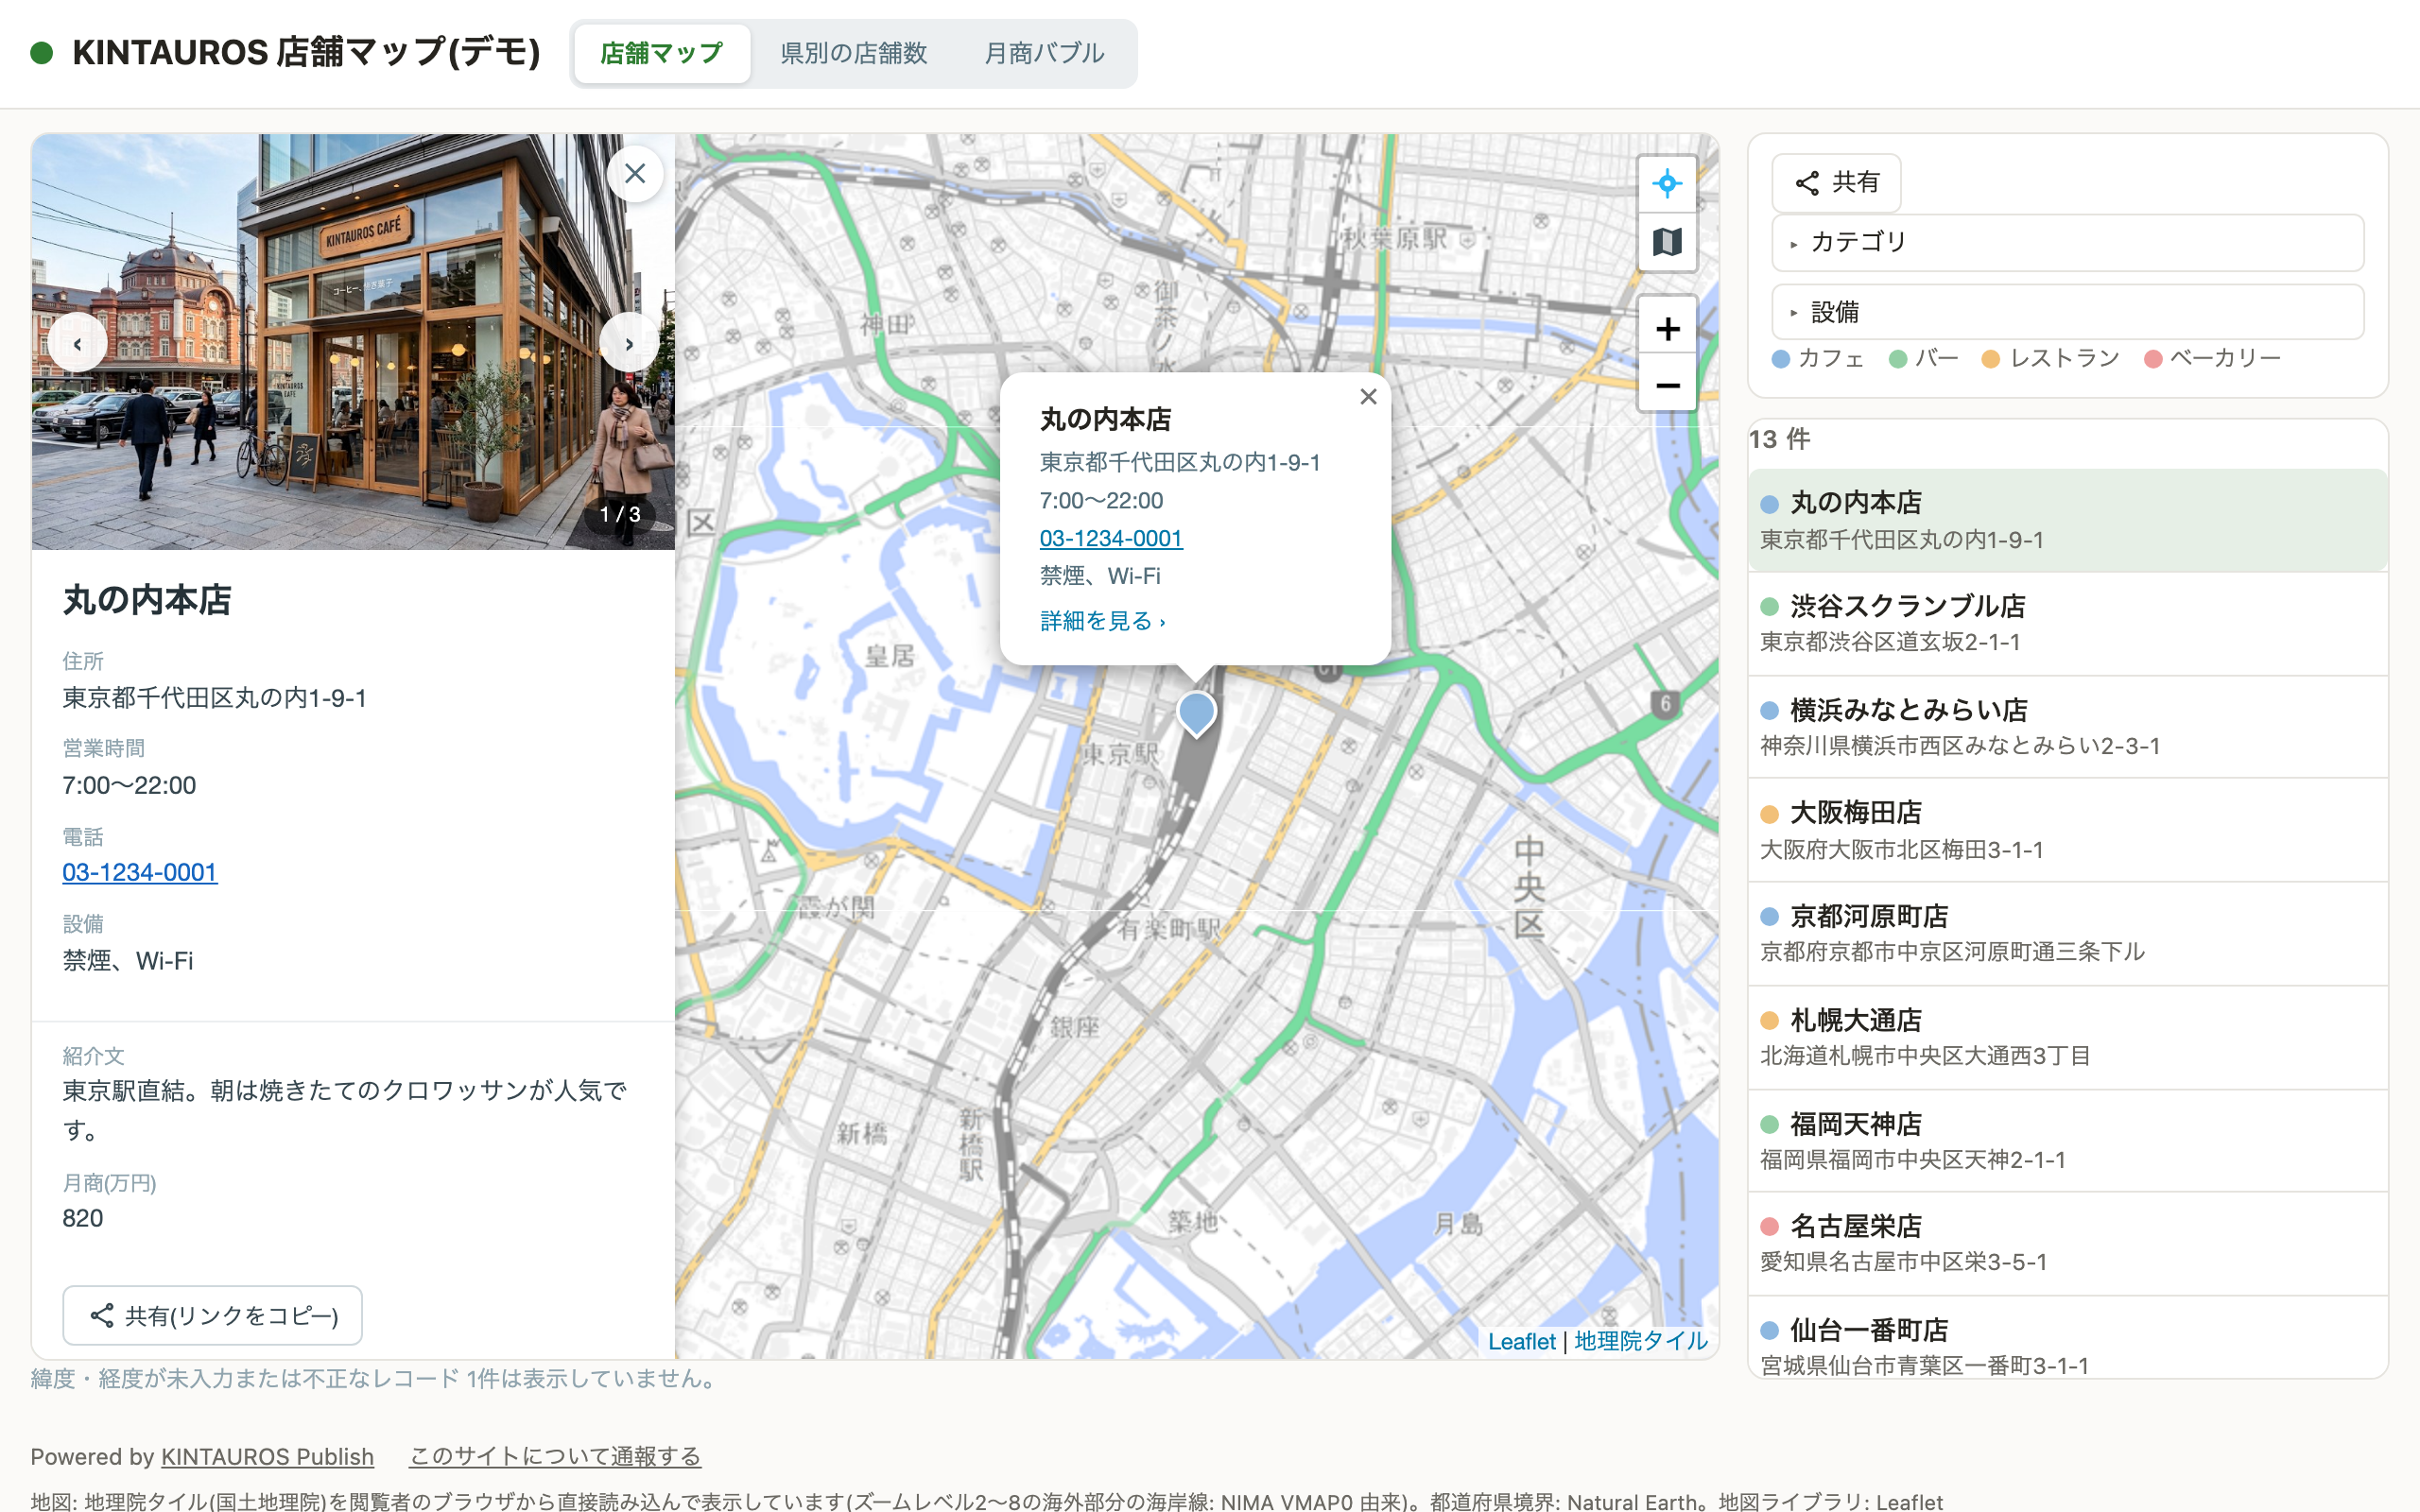Click the green logo dot by title
The width and height of the screenshot is (2420, 1512).
click(41, 53)
